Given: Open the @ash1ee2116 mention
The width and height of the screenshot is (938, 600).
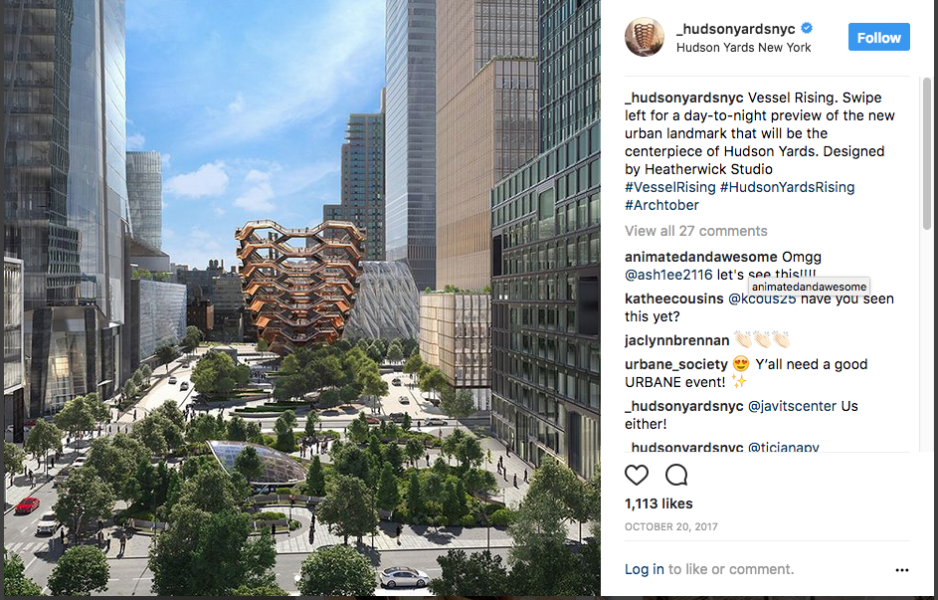Looking at the screenshot, I should 668,275.
